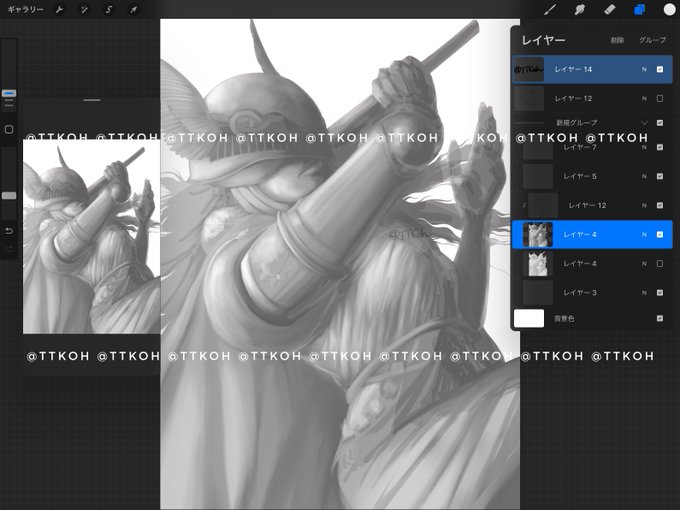Adjust the brush size slider
The height and width of the screenshot is (510, 680).
pyautogui.click(x=9, y=93)
